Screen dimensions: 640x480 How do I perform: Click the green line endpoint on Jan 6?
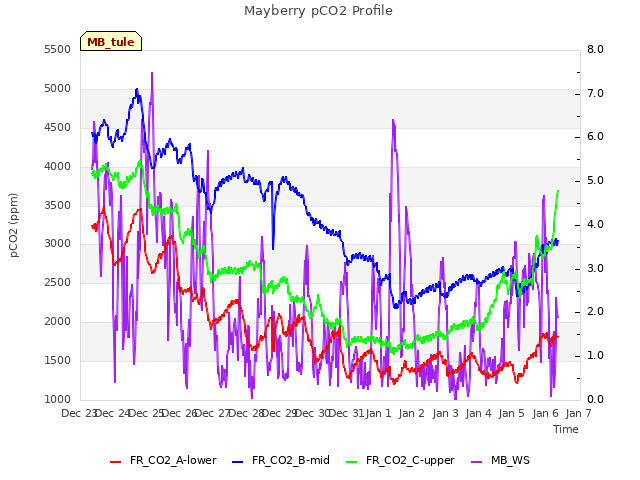tap(558, 191)
